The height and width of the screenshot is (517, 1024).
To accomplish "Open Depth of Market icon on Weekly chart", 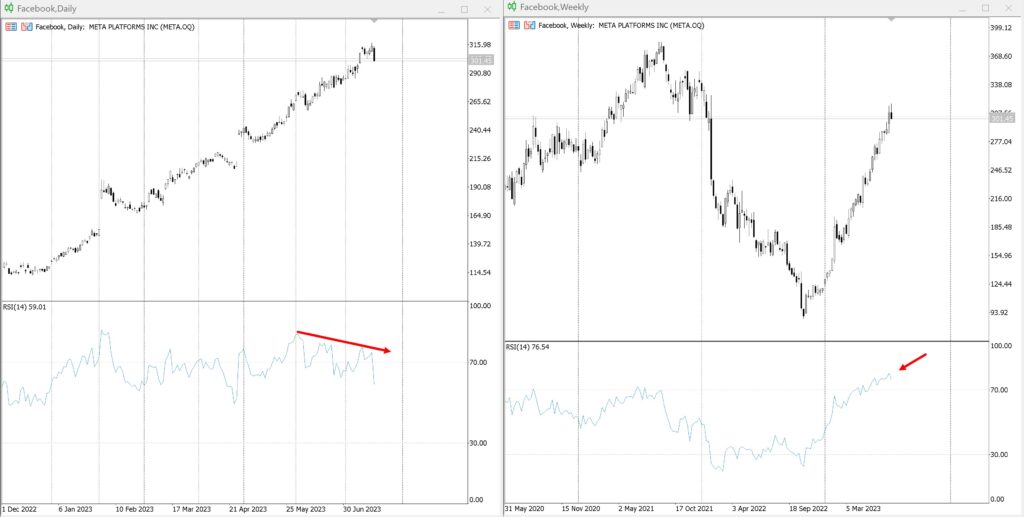I will (x=529, y=25).
